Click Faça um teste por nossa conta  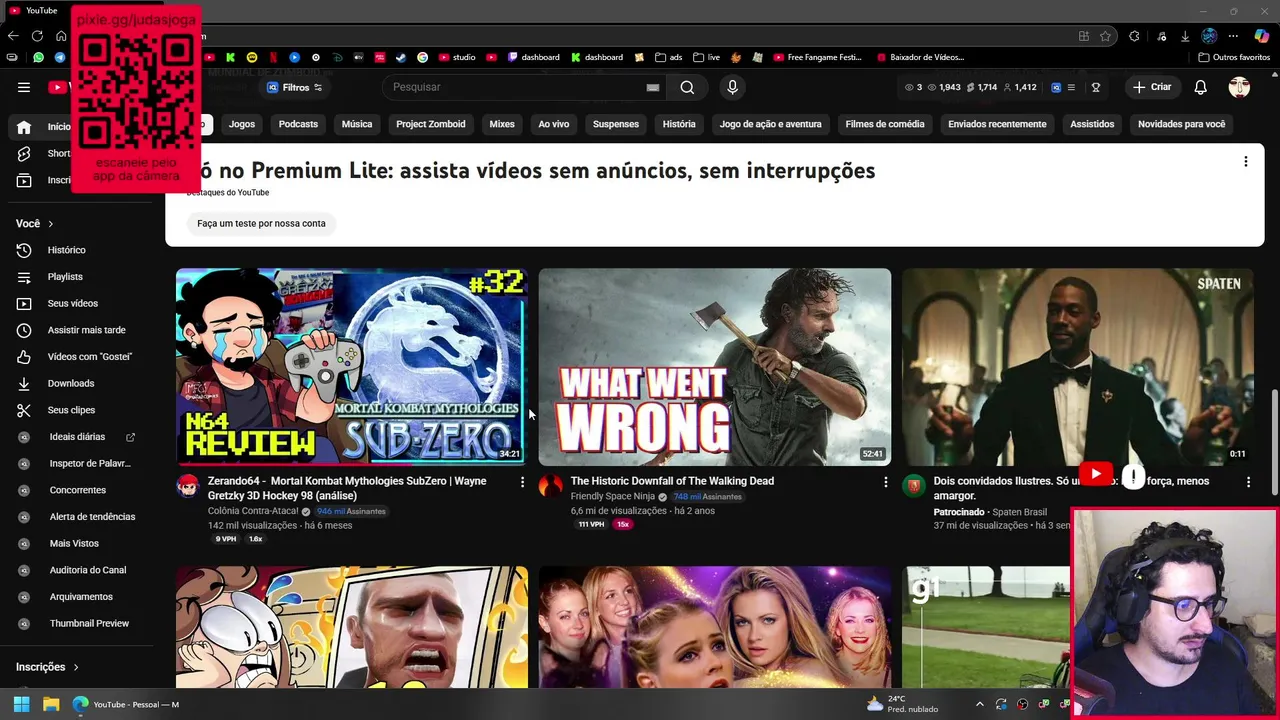pos(261,223)
